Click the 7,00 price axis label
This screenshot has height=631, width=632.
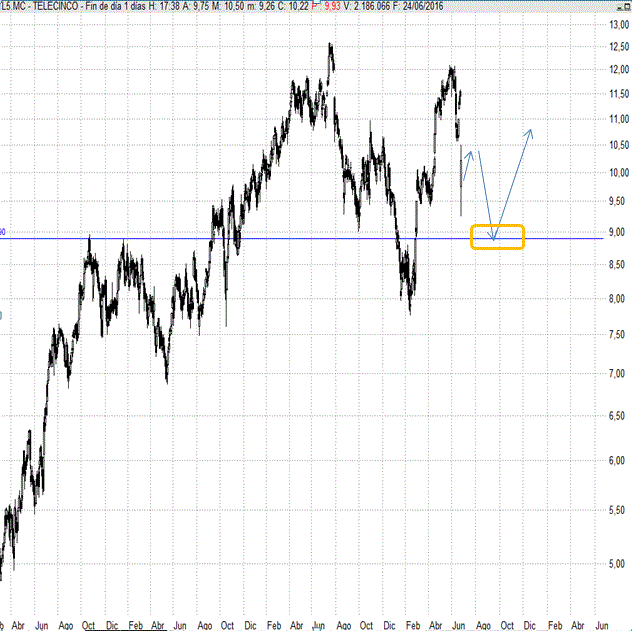click(x=617, y=374)
